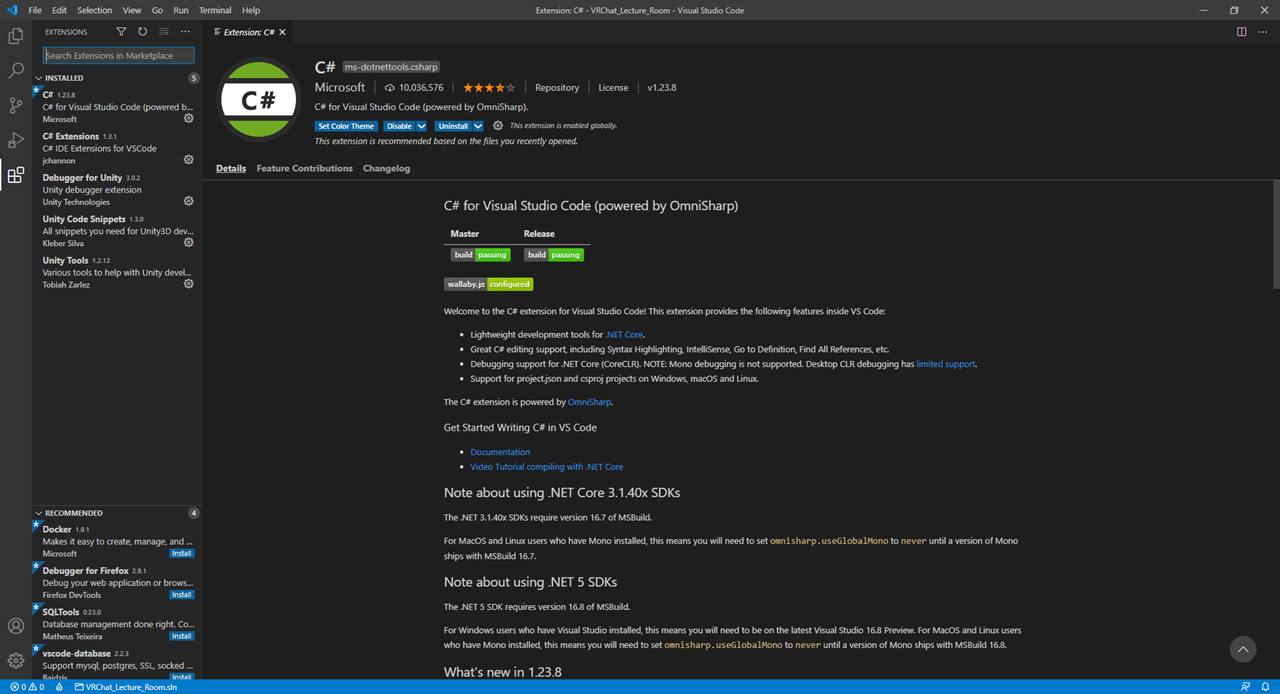Screen dimensions: 1280x694
Task: Open manage gear for Unity Tools
Action: pyautogui.click(x=189, y=284)
